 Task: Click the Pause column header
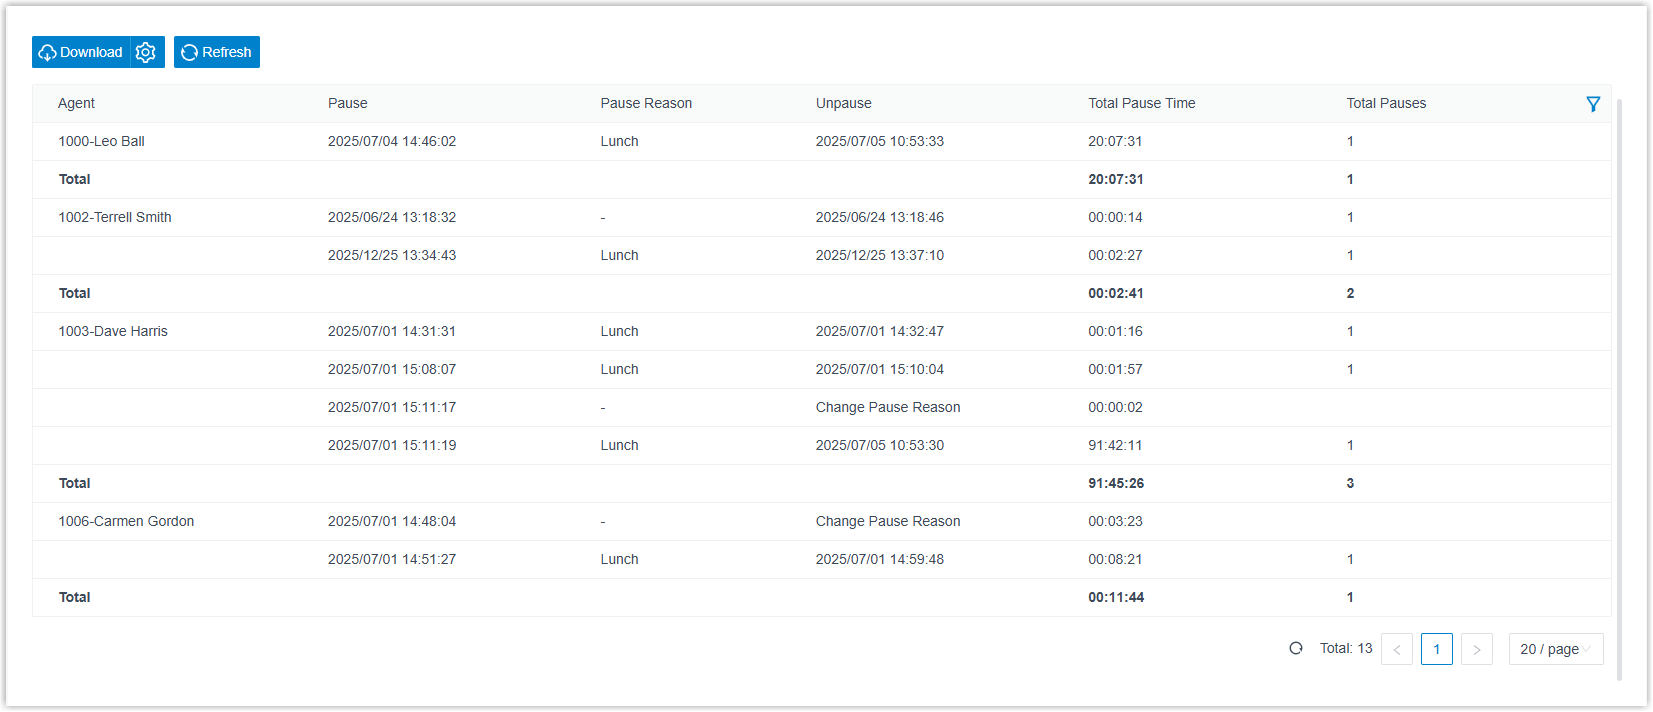coord(347,103)
